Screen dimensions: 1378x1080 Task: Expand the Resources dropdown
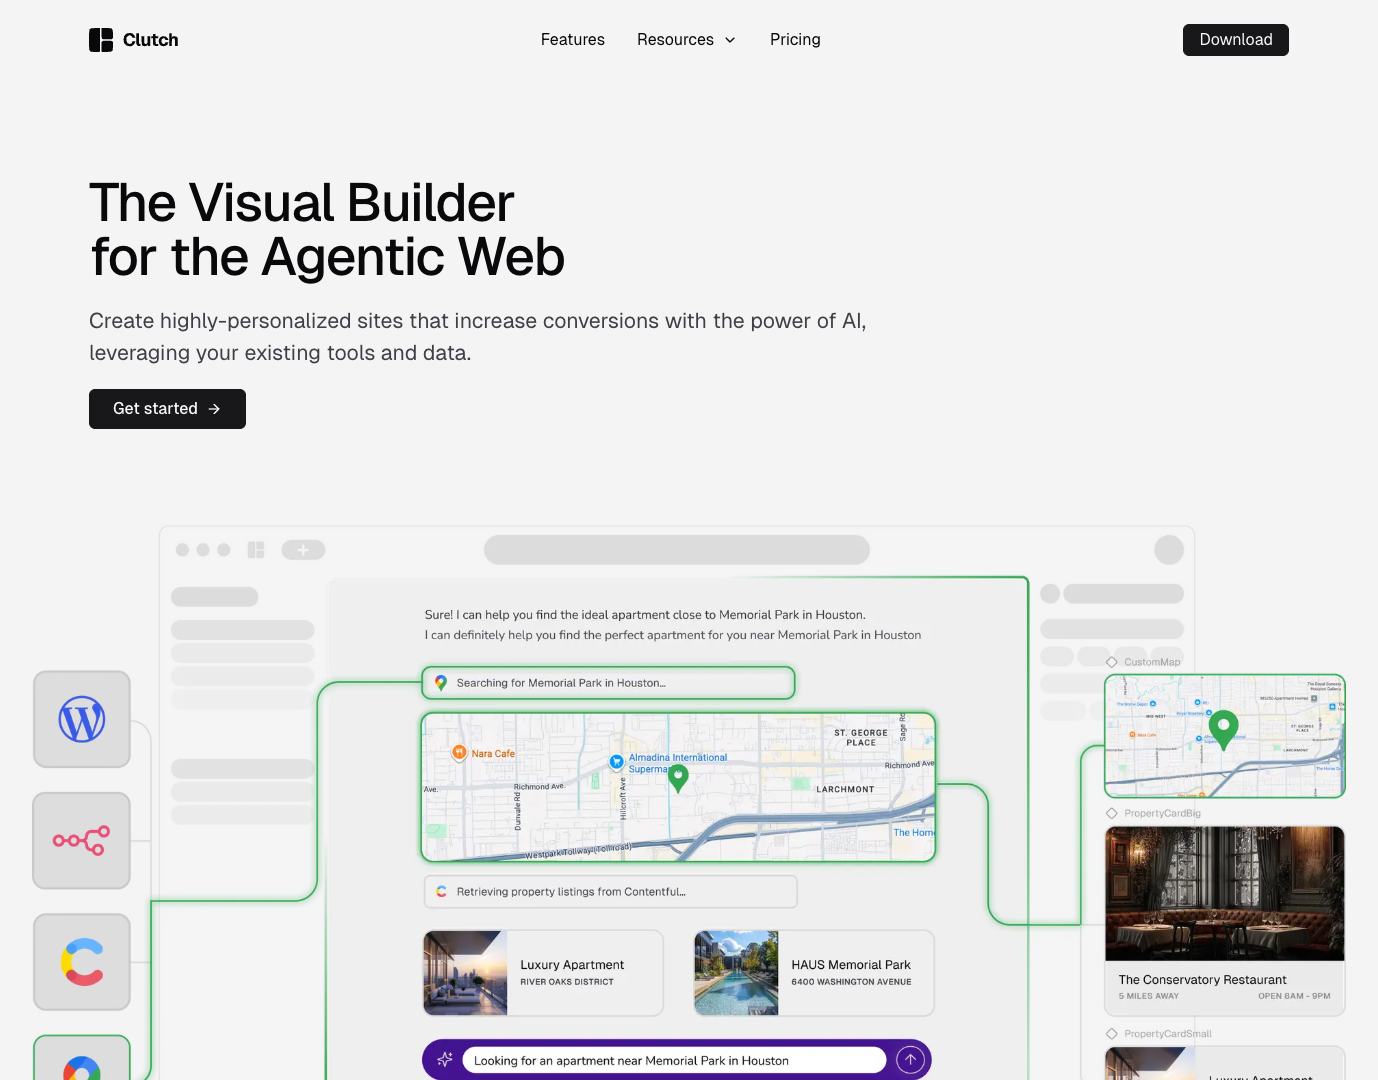[x=686, y=40]
